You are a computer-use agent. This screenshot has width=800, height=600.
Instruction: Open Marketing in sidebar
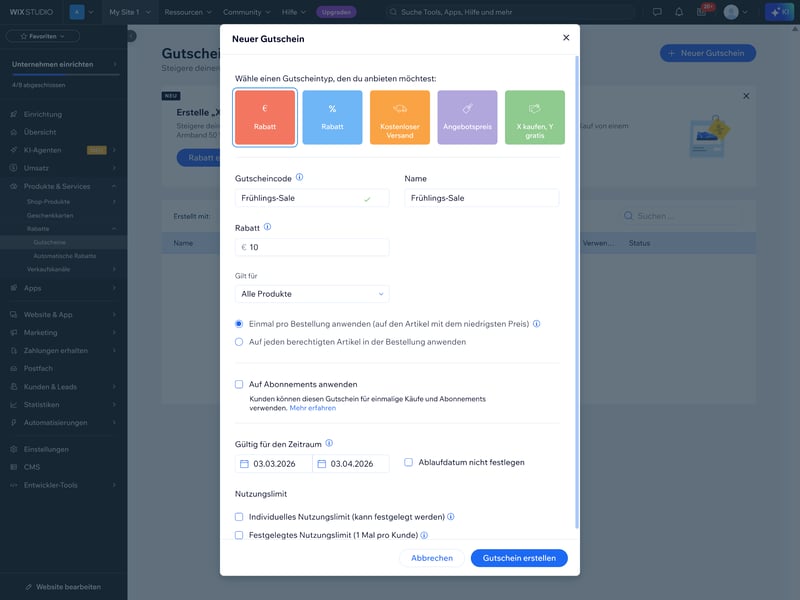pyautogui.click(x=64, y=333)
